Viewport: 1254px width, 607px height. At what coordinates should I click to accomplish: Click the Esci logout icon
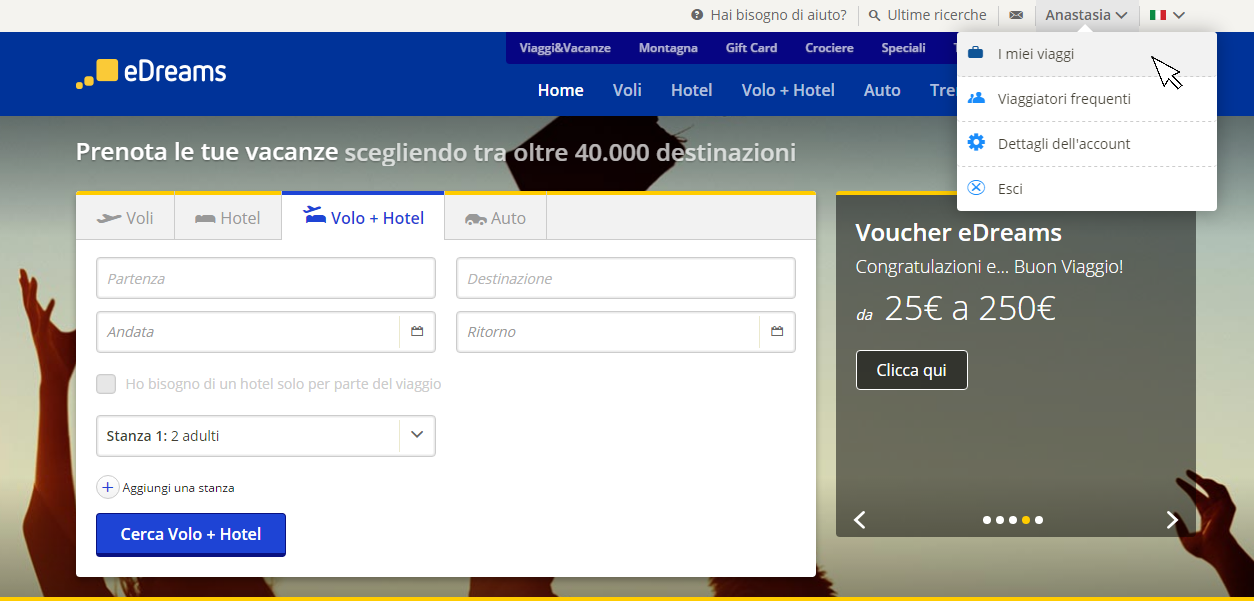pyautogui.click(x=977, y=188)
